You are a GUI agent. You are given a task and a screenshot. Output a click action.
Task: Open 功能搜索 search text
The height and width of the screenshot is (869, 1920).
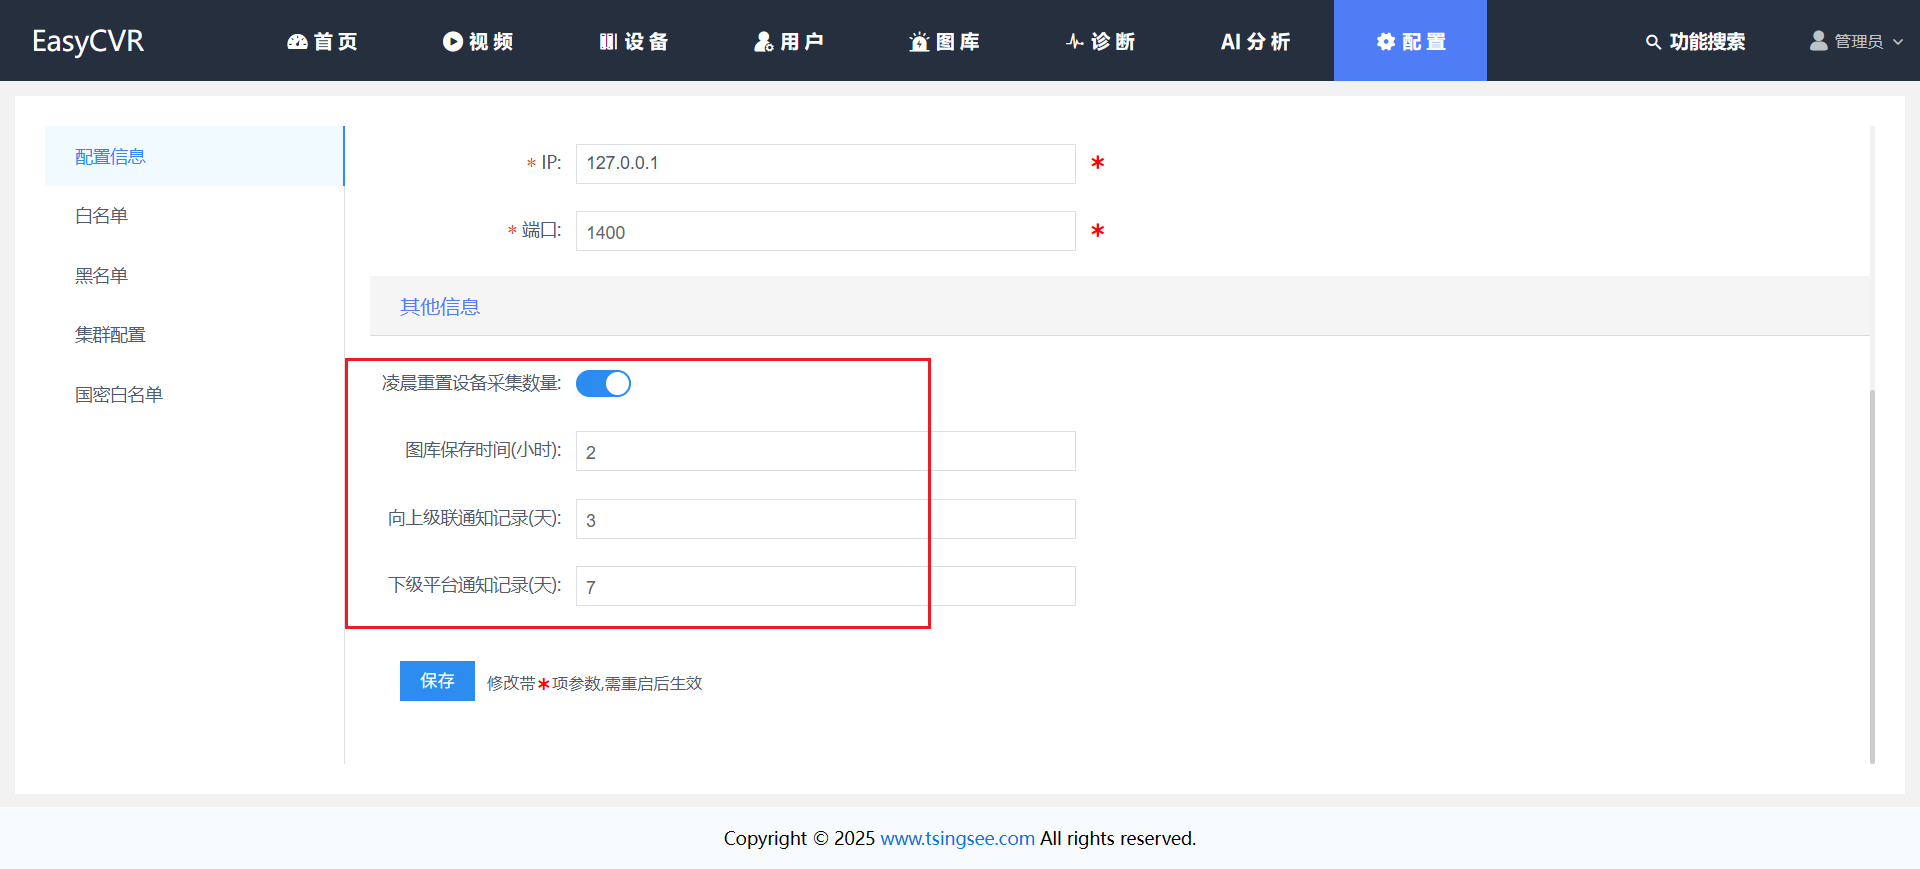(x=1707, y=41)
